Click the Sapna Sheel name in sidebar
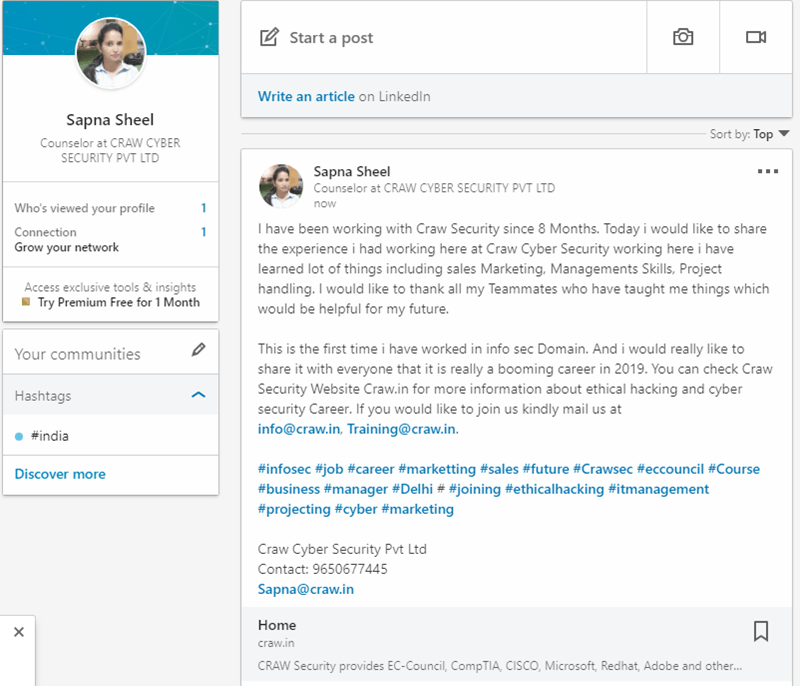The height and width of the screenshot is (686, 800). (110, 120)
